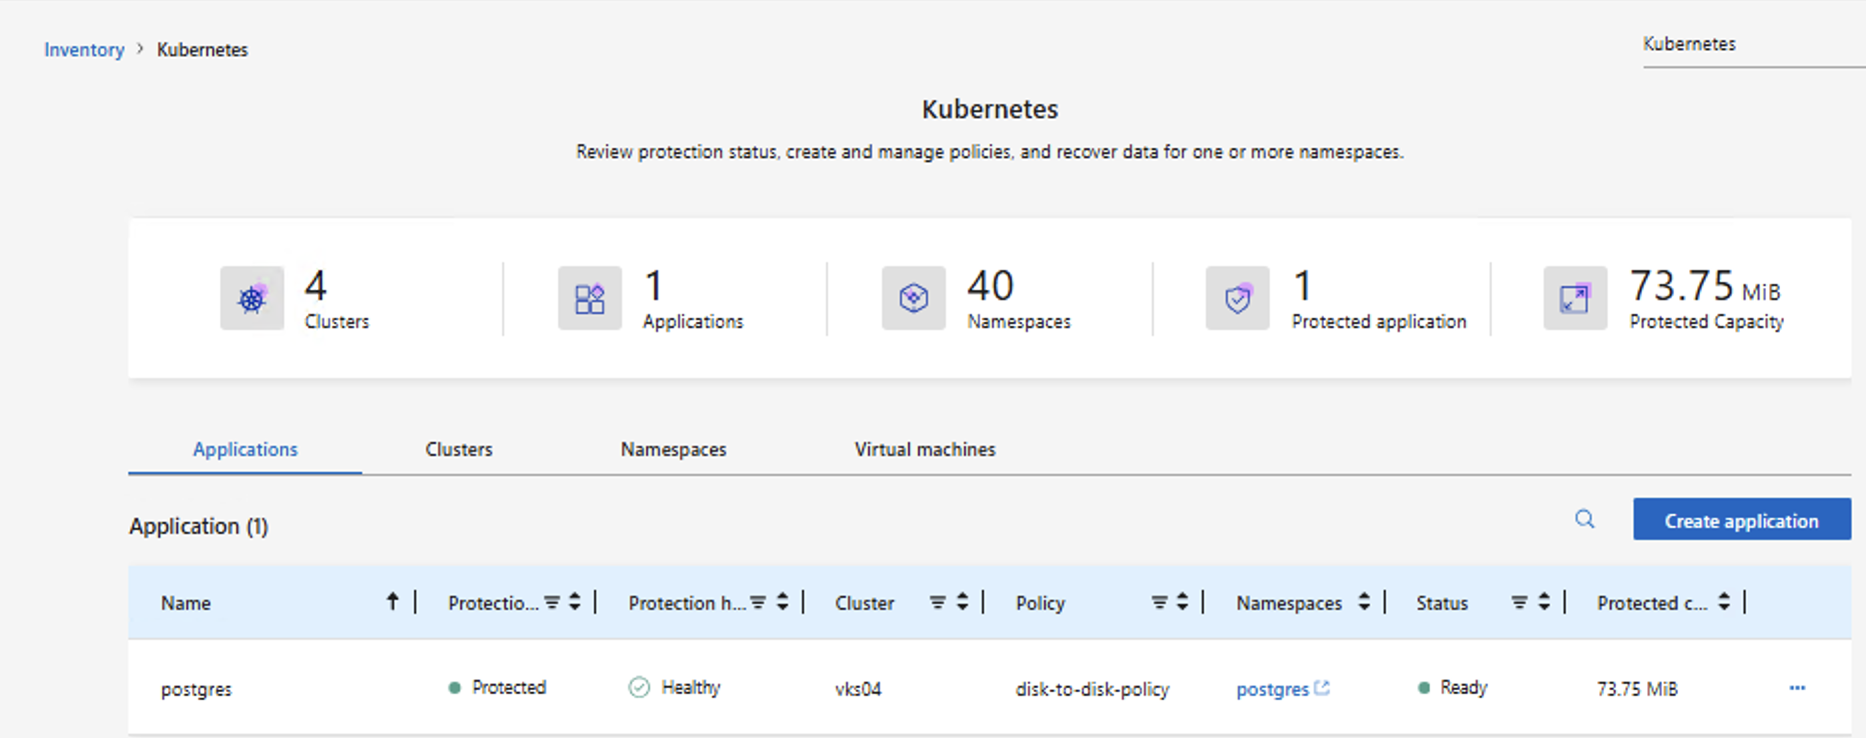1866x738 pixels.
Task: Click the Ready status cell
Action: pos(1453,688)
